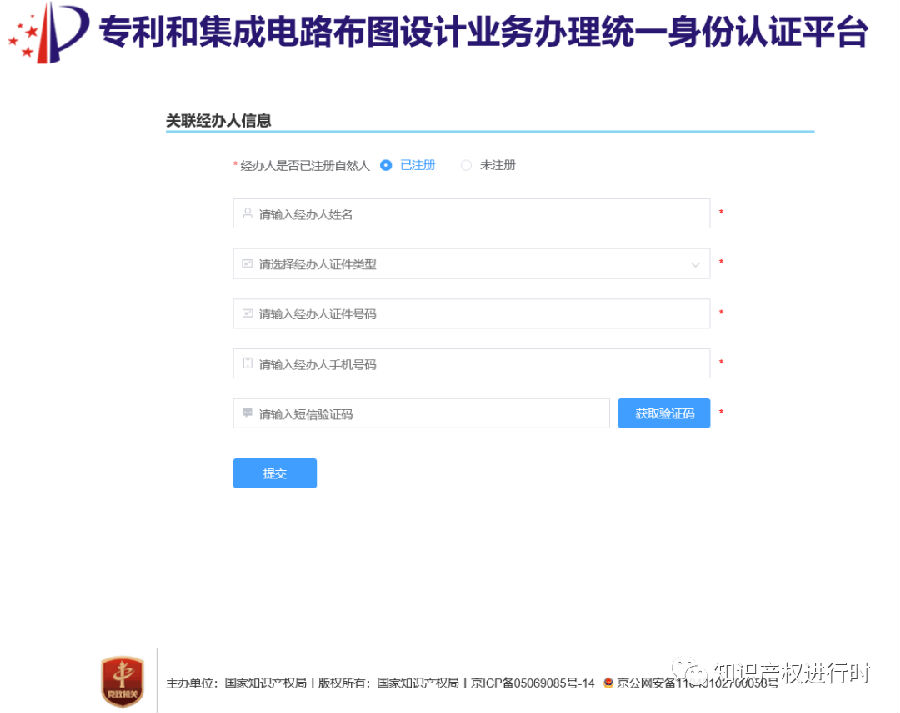Click the card icon in certificate number field
The height and width of the screenshot is (713, 900).
pos(247,313)
